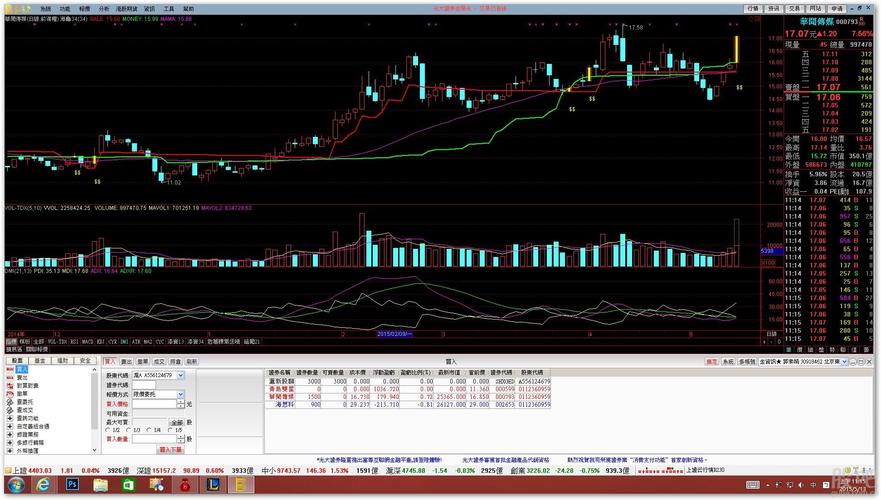Viewport: 881px width, 500px height.
Task: Launch Internet Explorer from the taskbar
Action: (43, 484)
